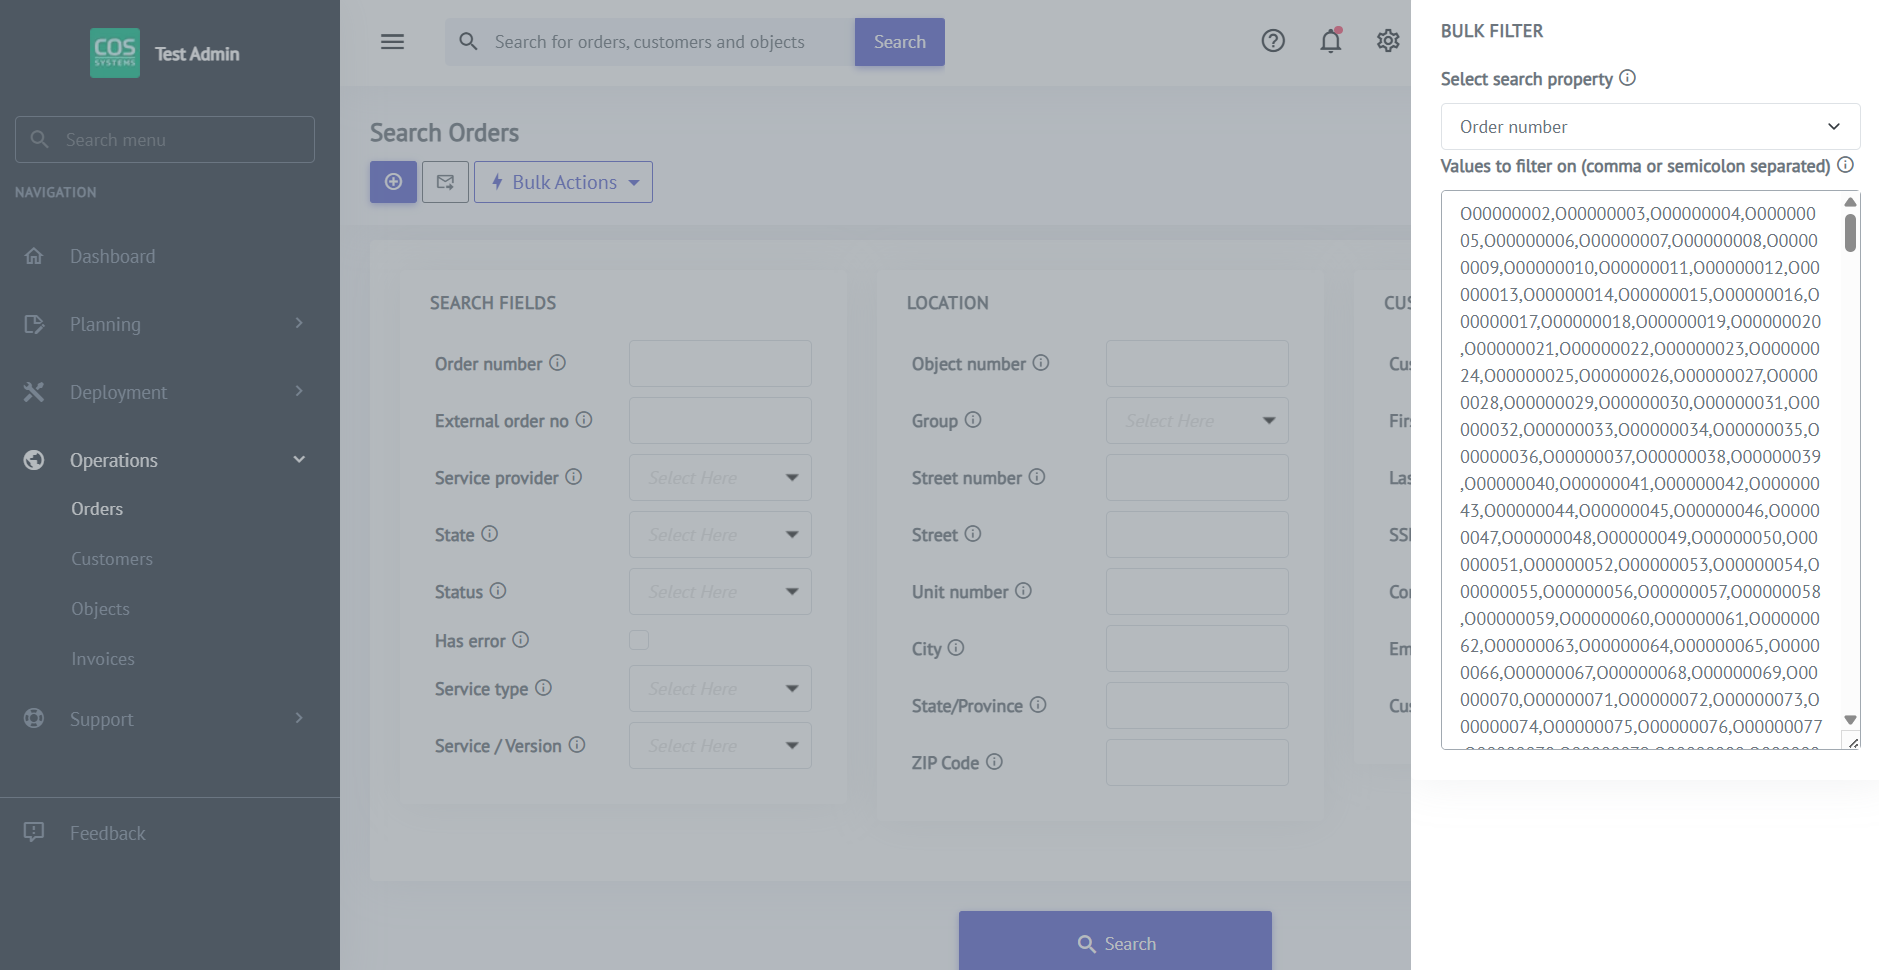Viewport: 1879px width, 970px height.
Task: Go to Dashboard in the navigation
Action: coord(112,256)
